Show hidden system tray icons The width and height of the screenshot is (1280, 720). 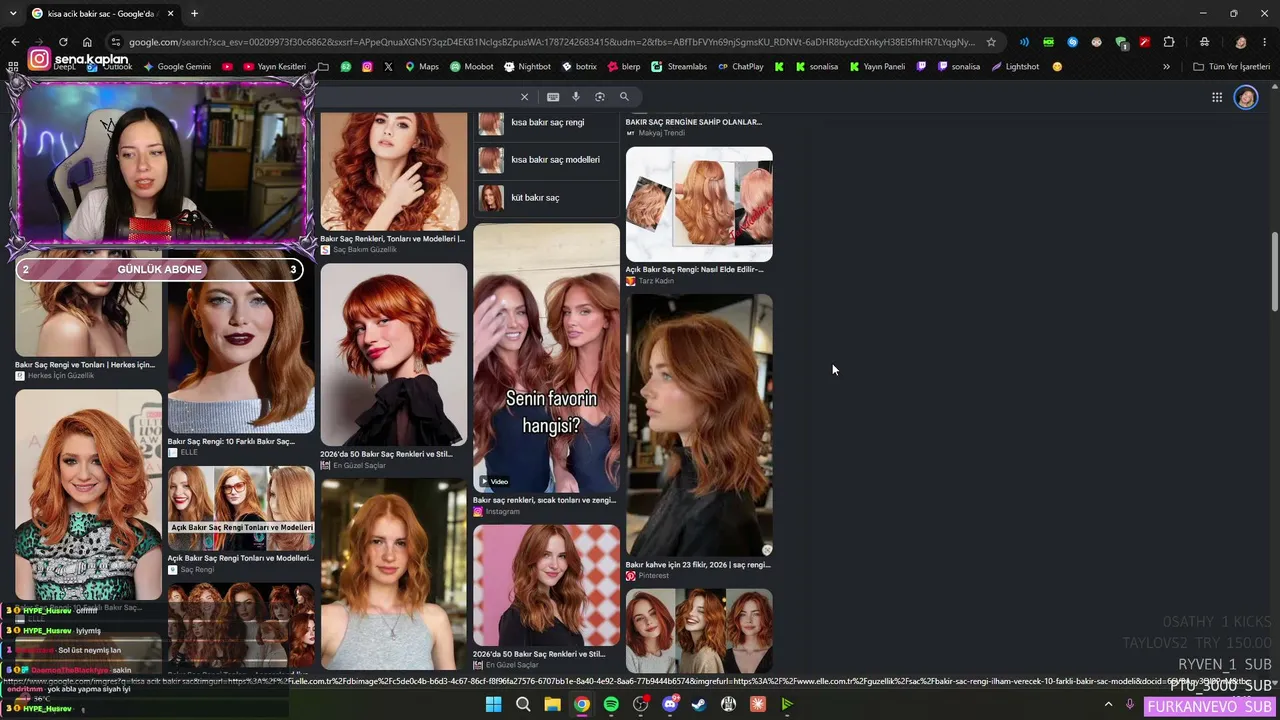click(1108, 705)
